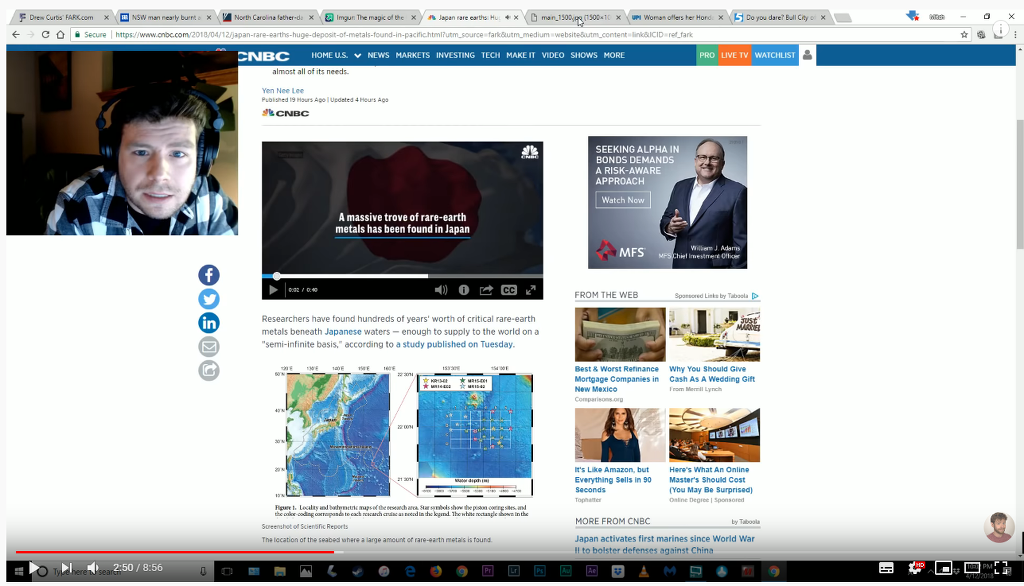Play the CNBC embedded video

point(273,290)
